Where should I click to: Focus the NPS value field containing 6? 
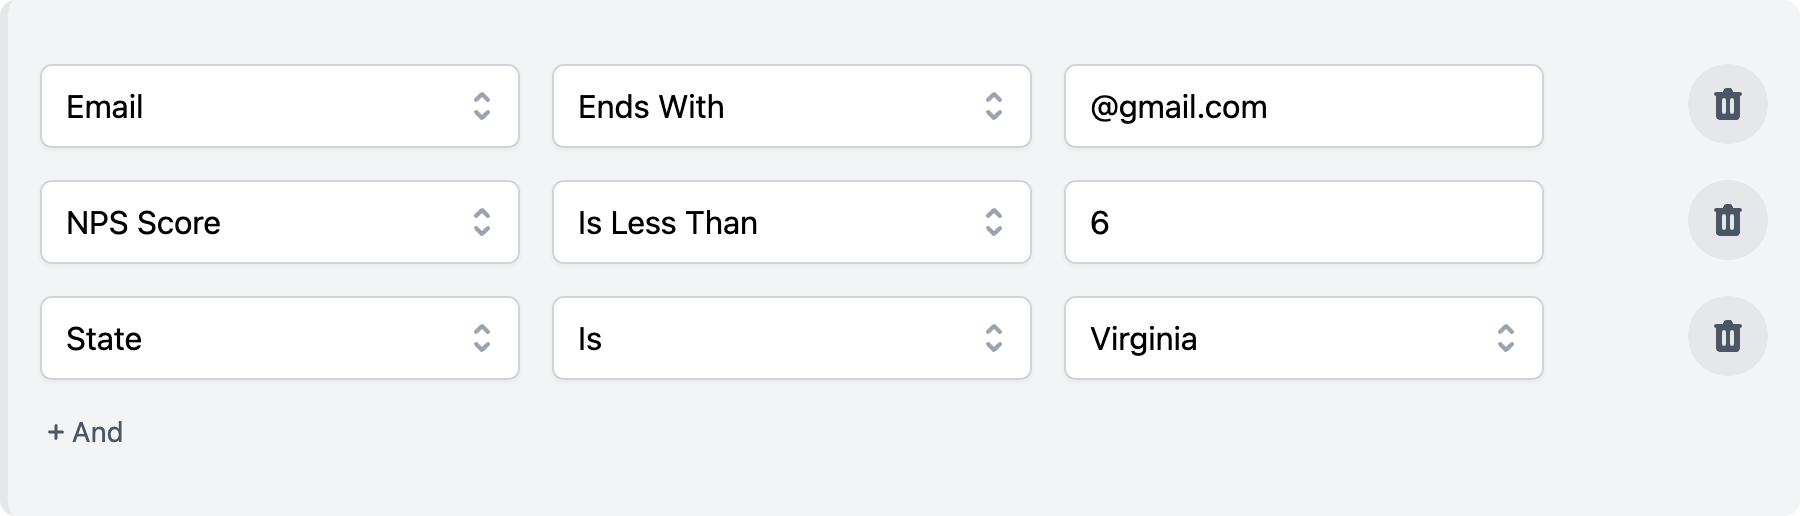click(x=1304, y=222)
